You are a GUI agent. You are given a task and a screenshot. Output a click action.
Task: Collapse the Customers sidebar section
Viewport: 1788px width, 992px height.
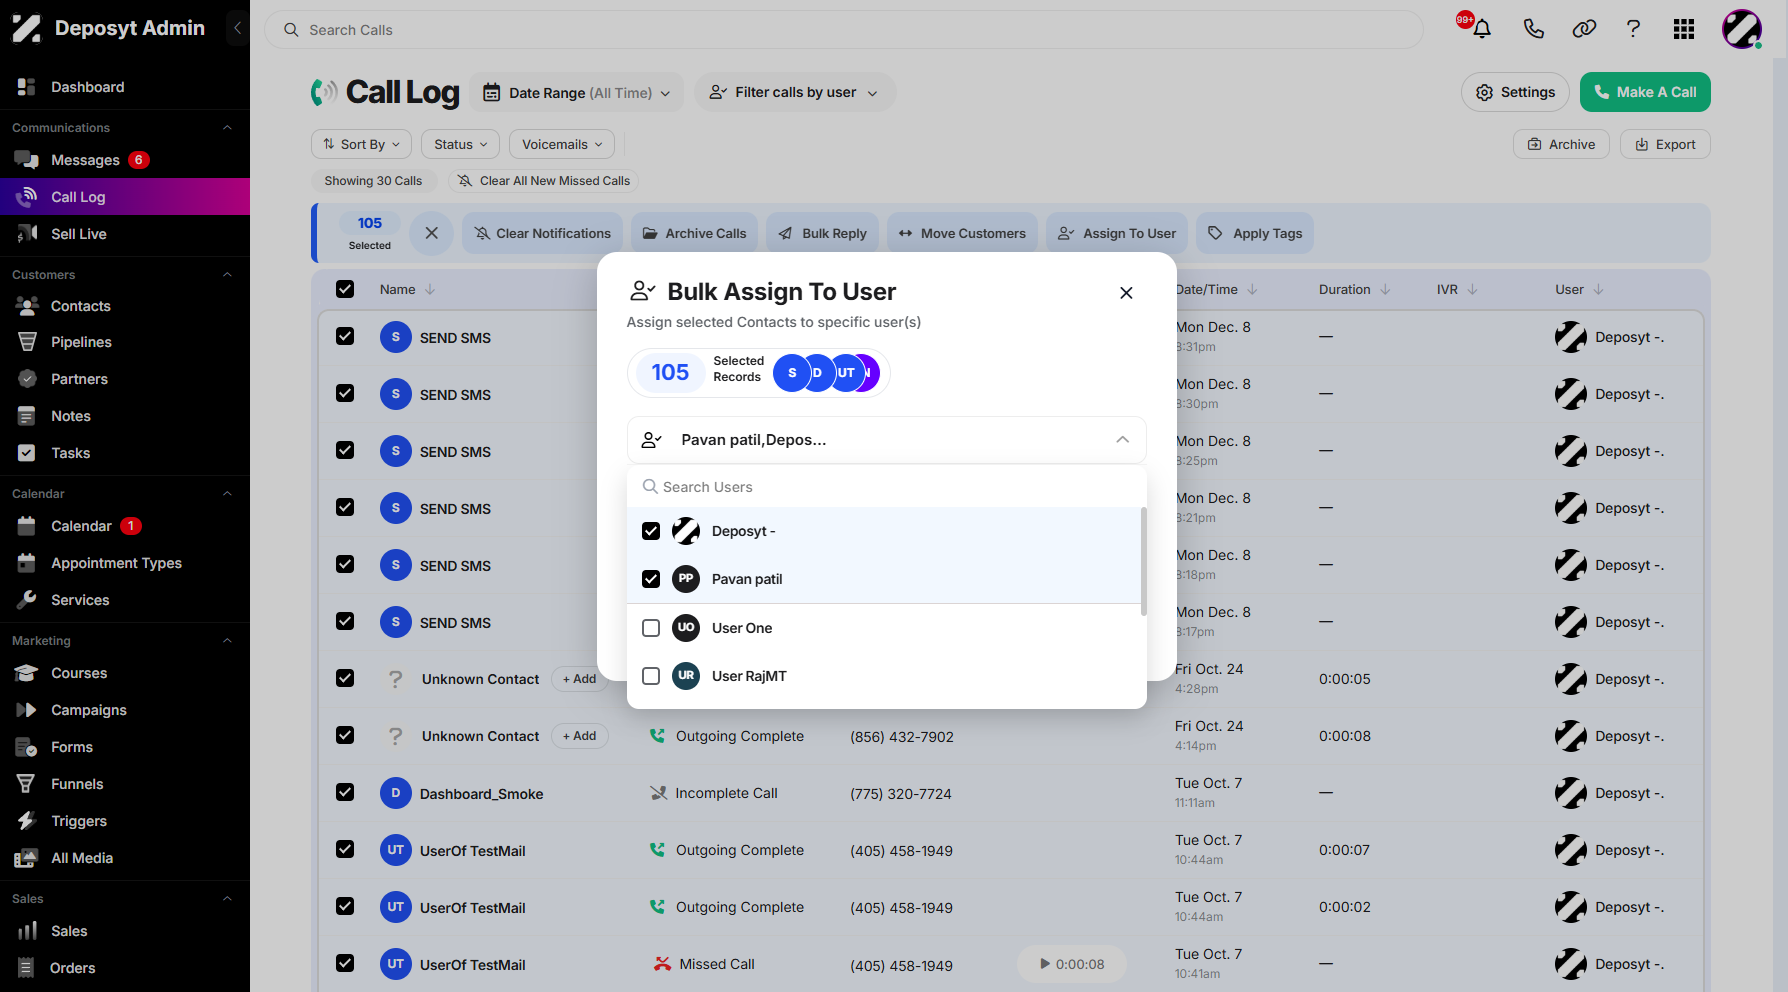[x=227, y=275]
